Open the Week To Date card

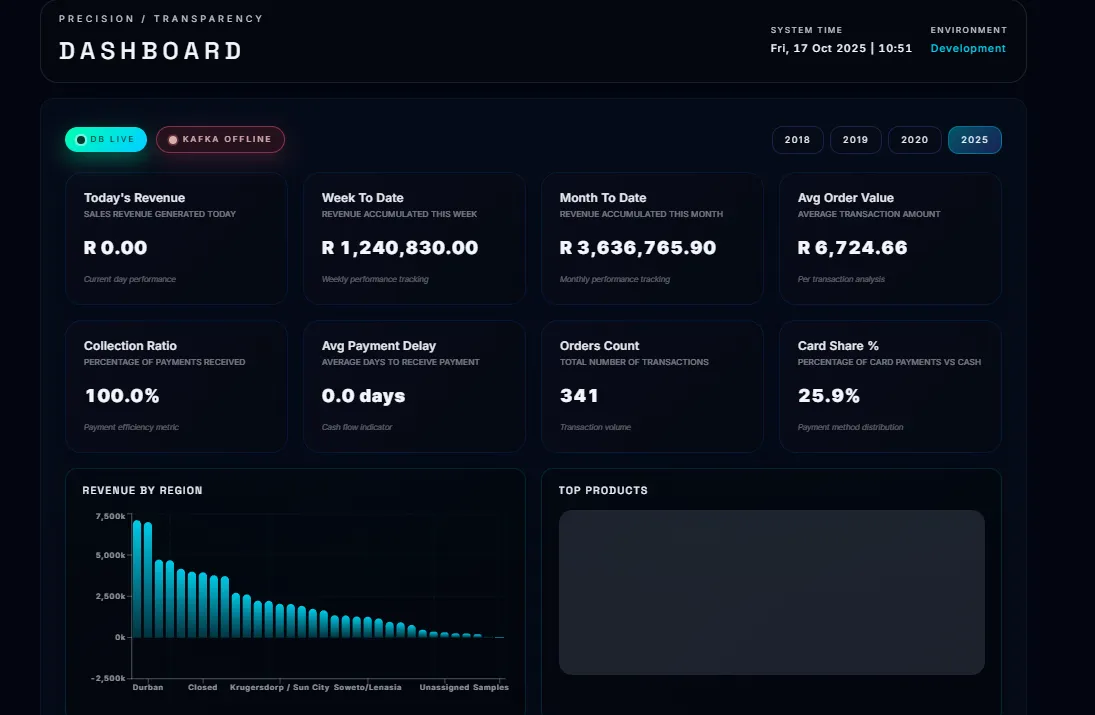tap(415, 238)
